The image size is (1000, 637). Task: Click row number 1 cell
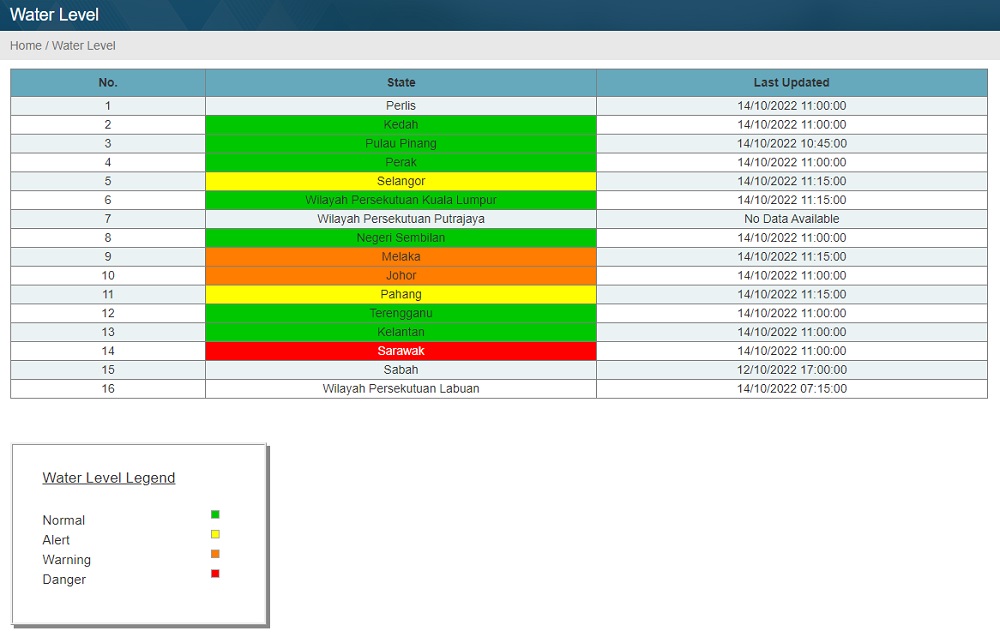click(x=108, y=106)
